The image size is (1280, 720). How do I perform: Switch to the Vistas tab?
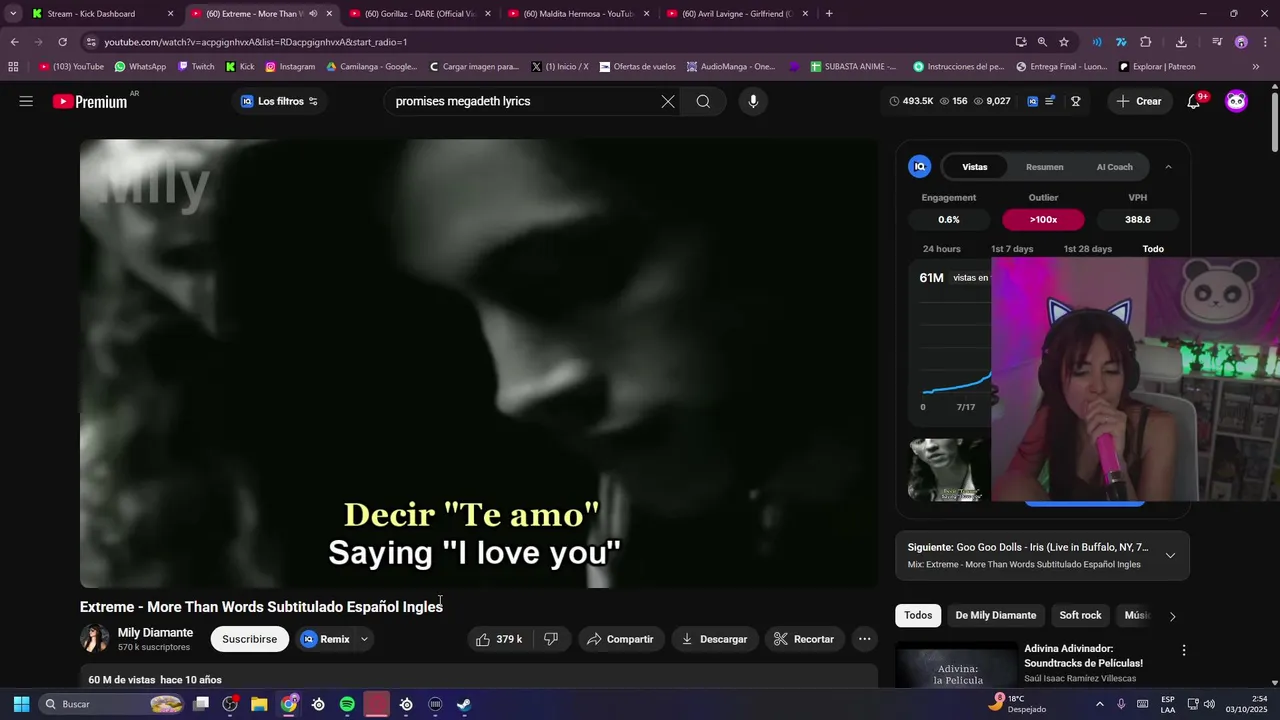(x=974, y=167)
